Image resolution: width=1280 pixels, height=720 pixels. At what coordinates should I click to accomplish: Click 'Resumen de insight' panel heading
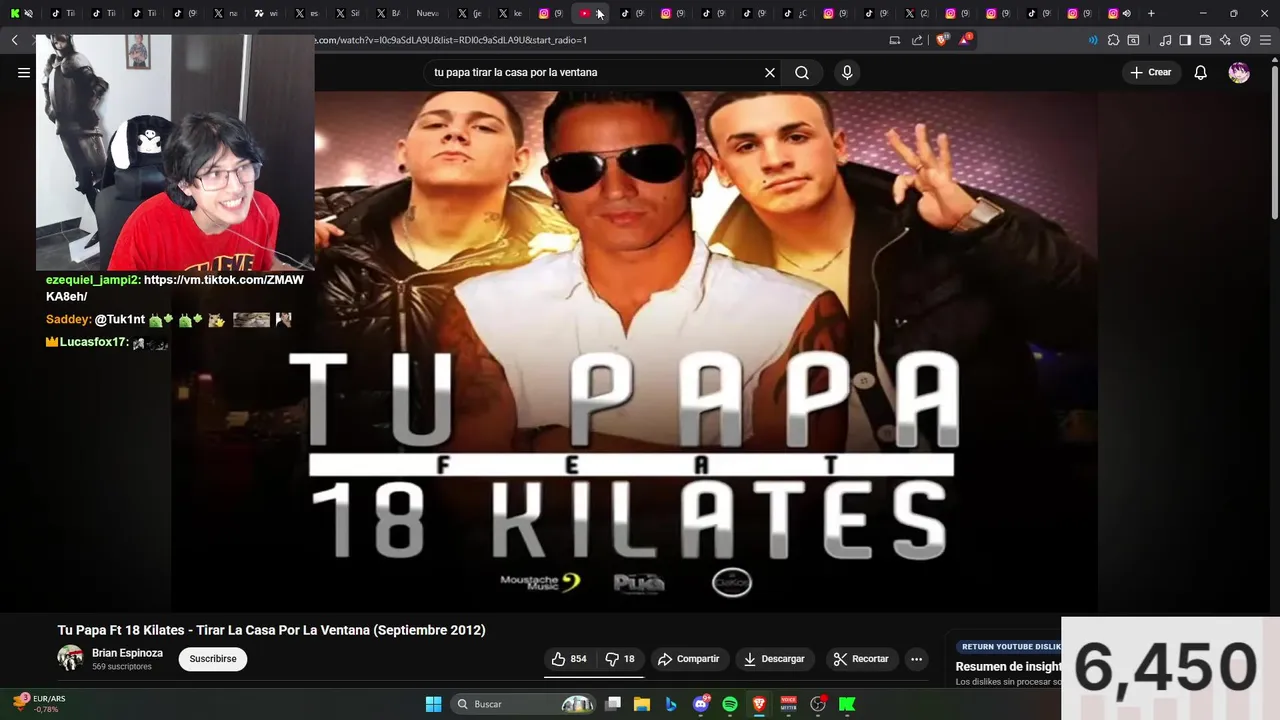click(x=1008, y=666)
